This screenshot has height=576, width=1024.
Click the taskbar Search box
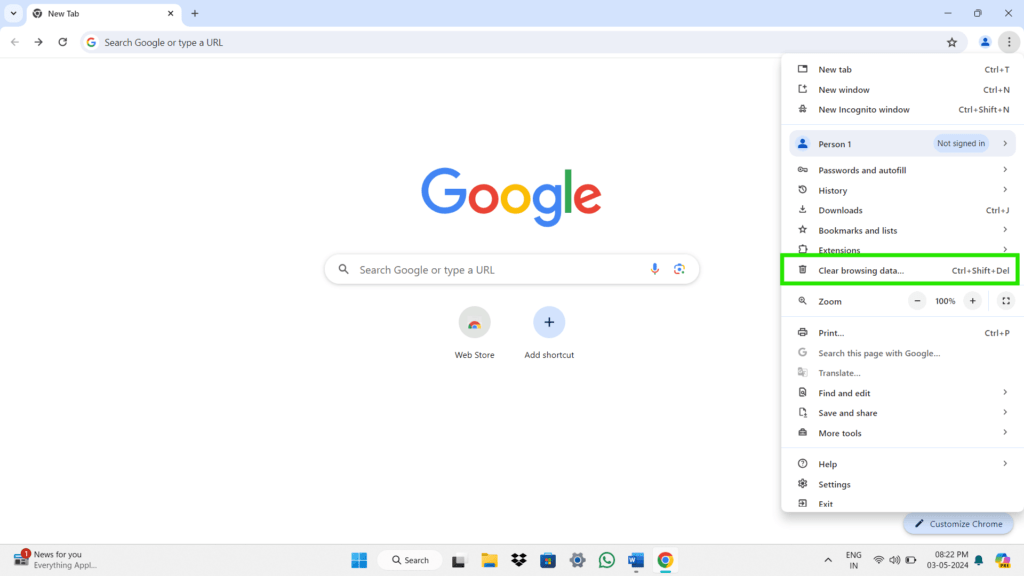click(x=410, y=560)
